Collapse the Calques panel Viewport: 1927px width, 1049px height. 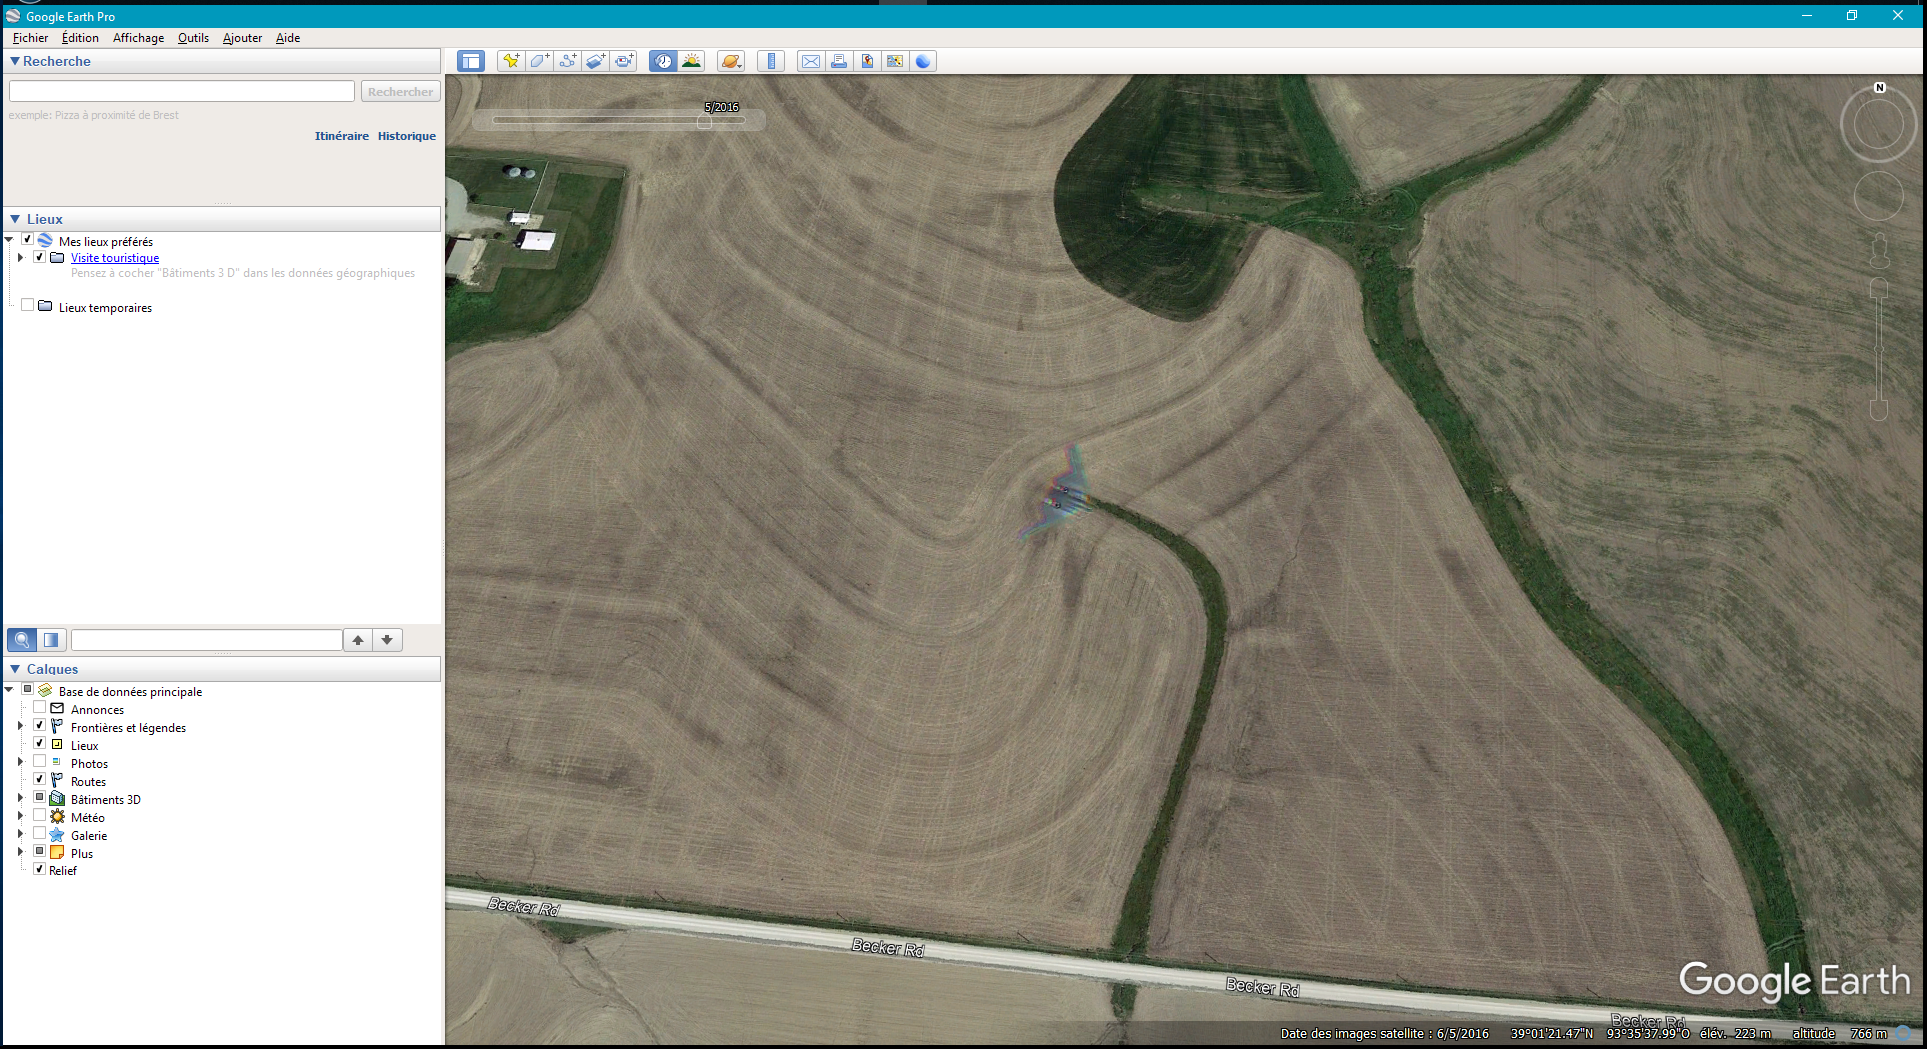pyautogui.click(x=15, y=669)
